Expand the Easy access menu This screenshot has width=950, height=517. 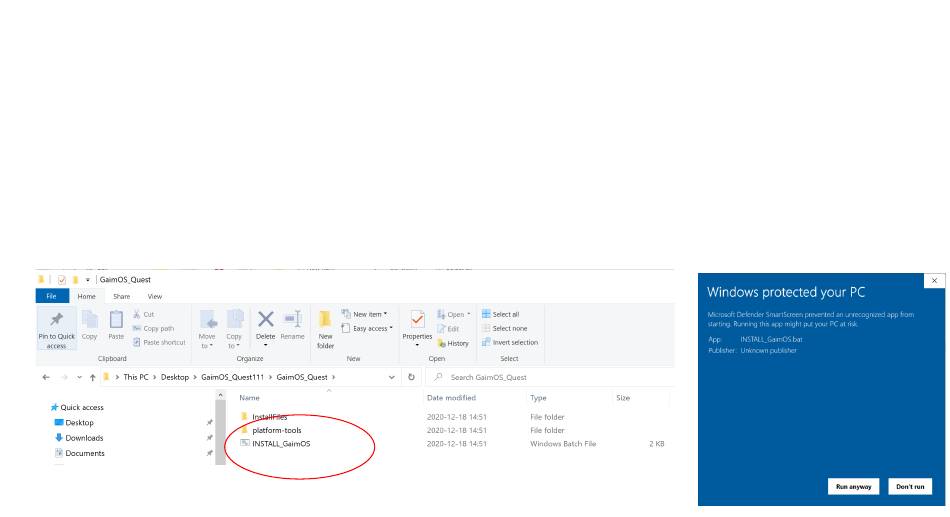(367, 328)
